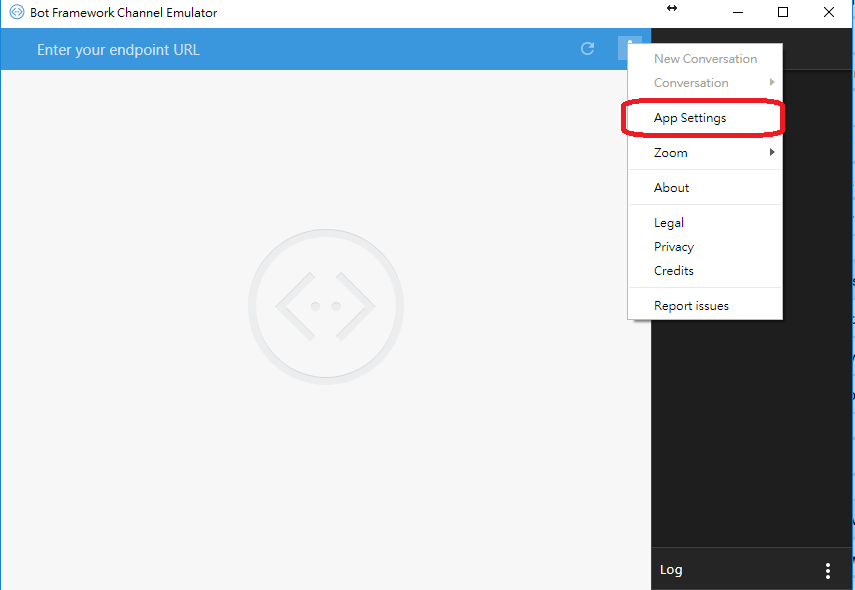The height and width of the screenshot is (590, 855).
Task: Open Credits from the menu
Action: tap(705, 270)
